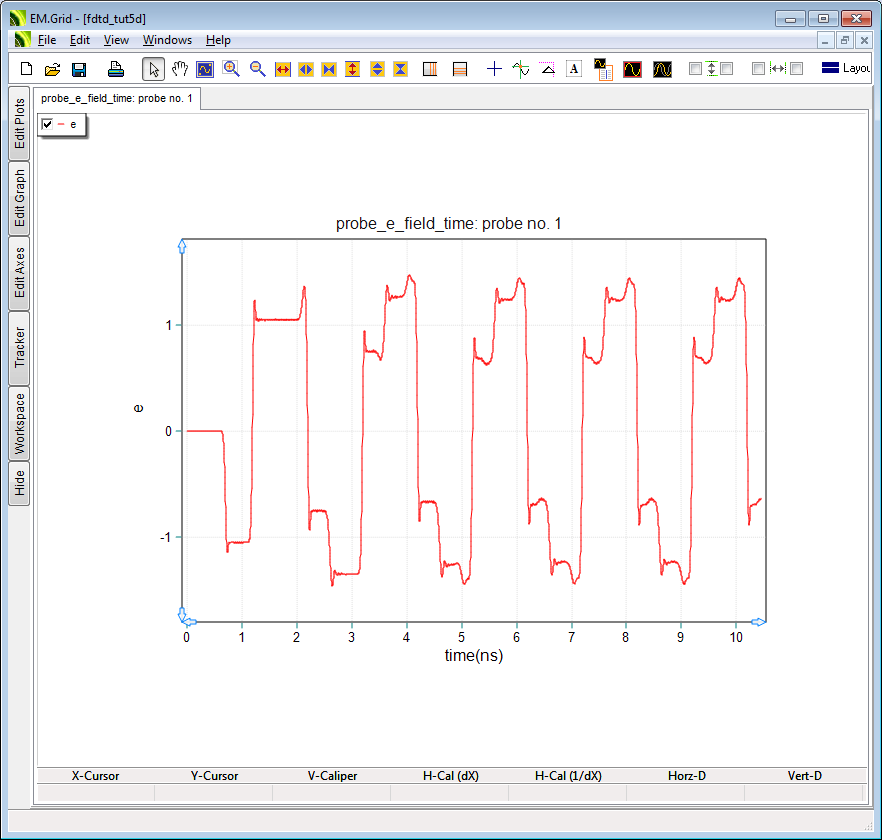The height and width of the screenshot is (840, 882).
Task: Add a crosshair cursor with the plus icon
Action: 494,69
